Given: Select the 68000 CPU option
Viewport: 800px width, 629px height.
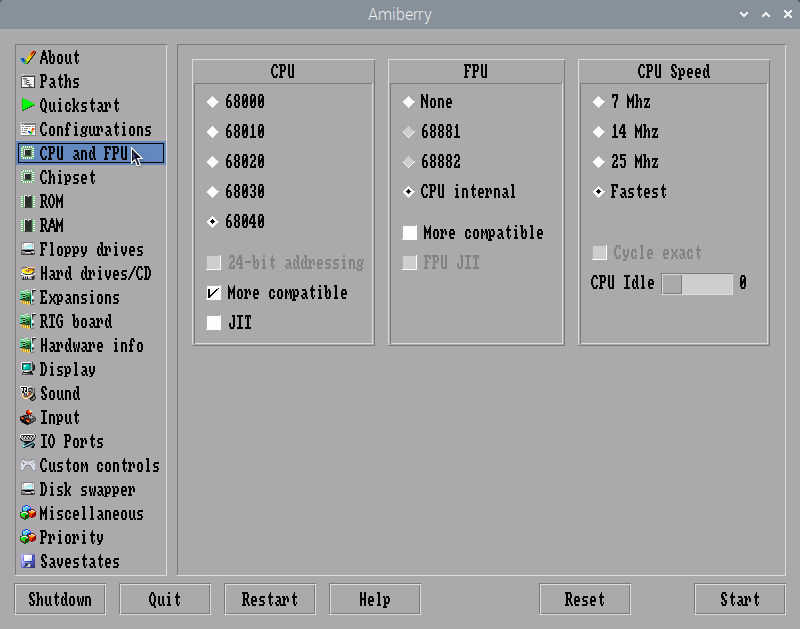Looking at the screenshot, I should click(x=235, y=102).
